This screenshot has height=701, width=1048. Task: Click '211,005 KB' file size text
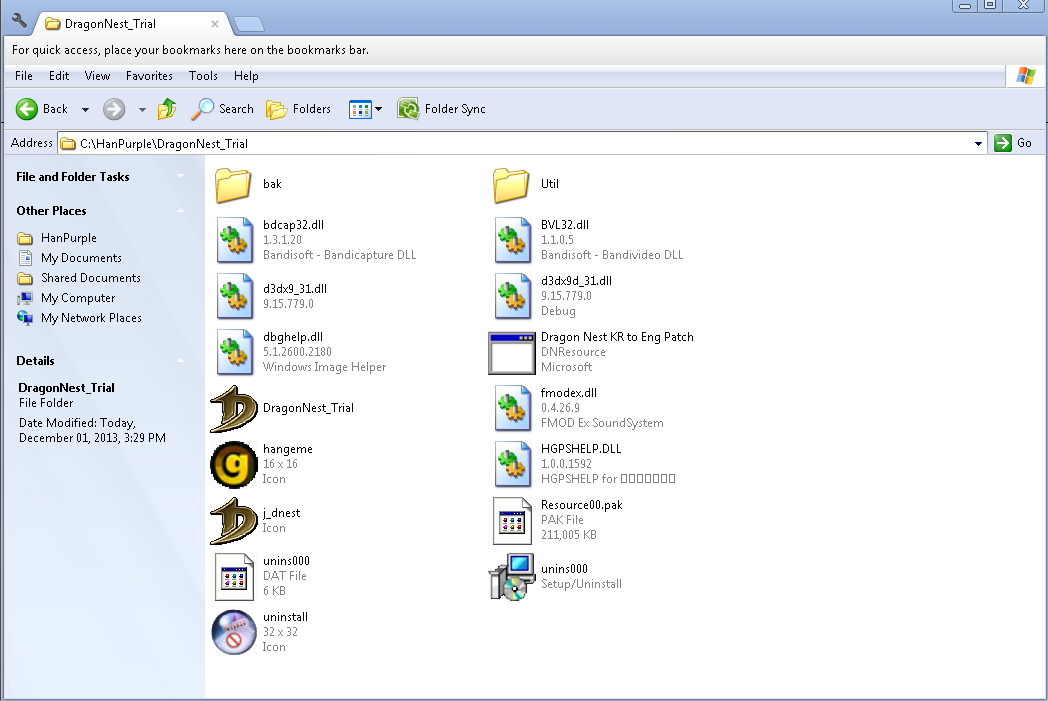tap(569, 535)
